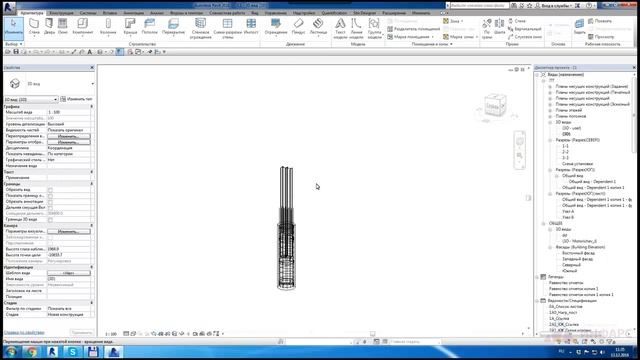Click the Масштаб вида 1 : 100 value
Viewport: 640px width, 360px height.
(x=69, y=112)
